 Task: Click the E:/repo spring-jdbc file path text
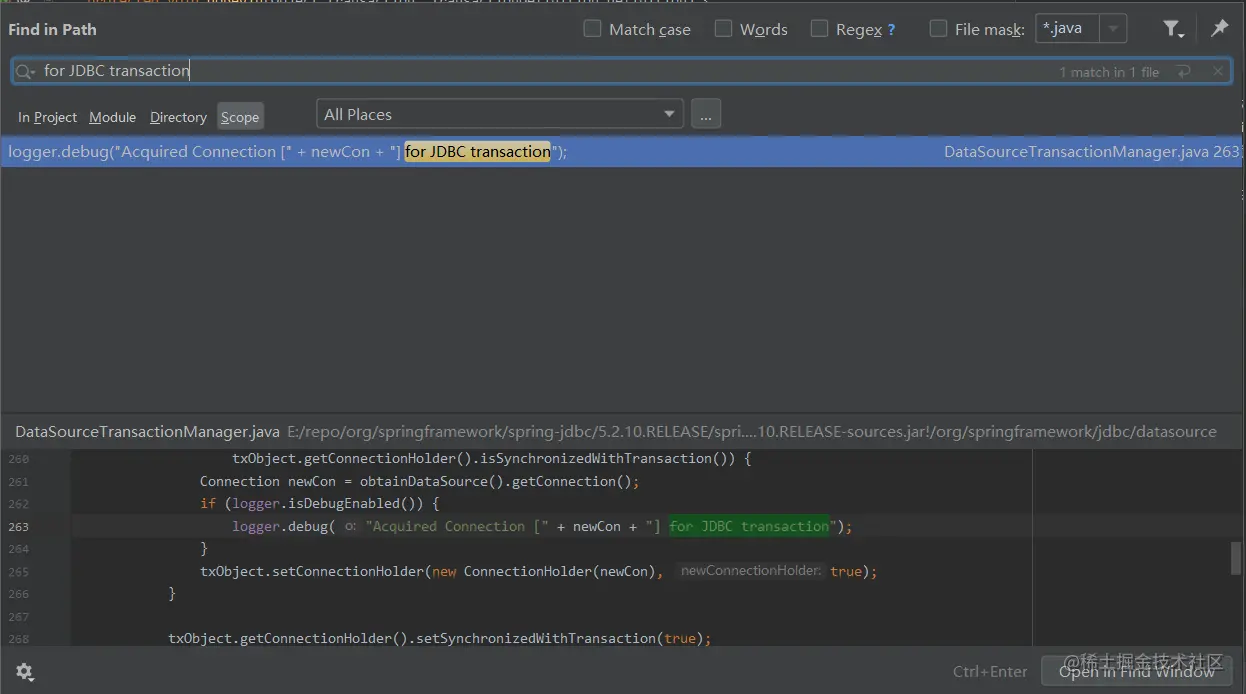(751, 432)
